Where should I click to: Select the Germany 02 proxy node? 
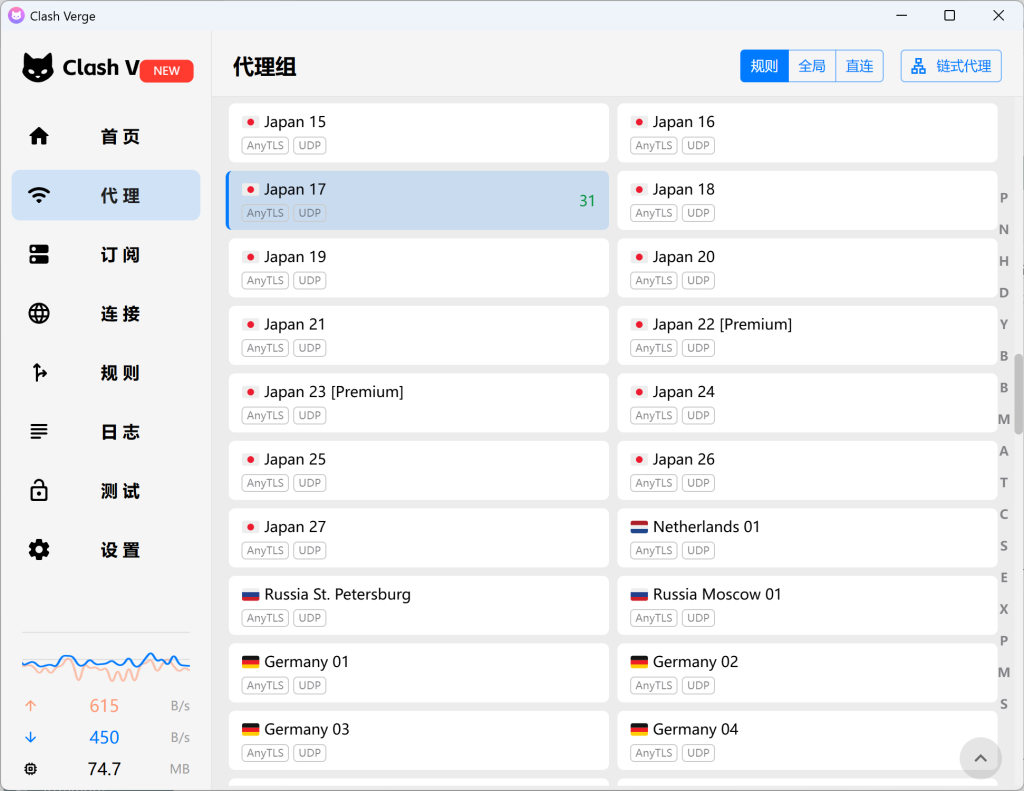click(807, 673)
